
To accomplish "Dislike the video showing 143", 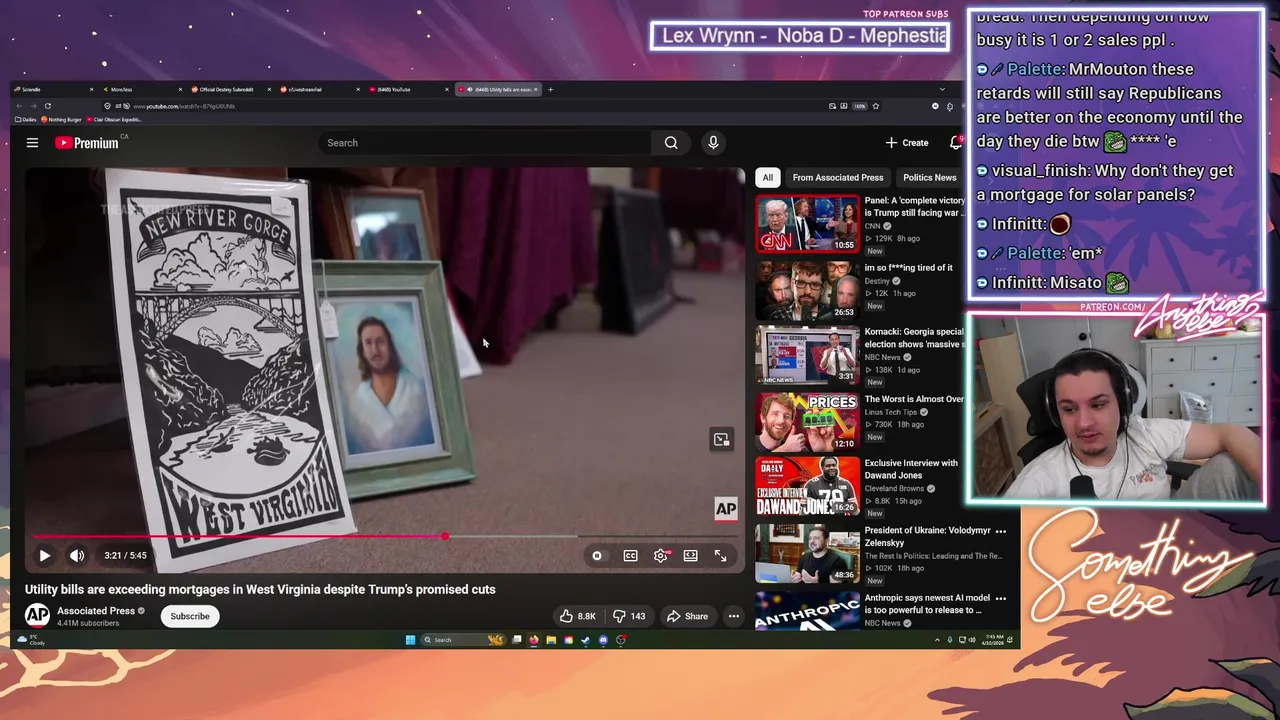I will (x=629, y=616).
